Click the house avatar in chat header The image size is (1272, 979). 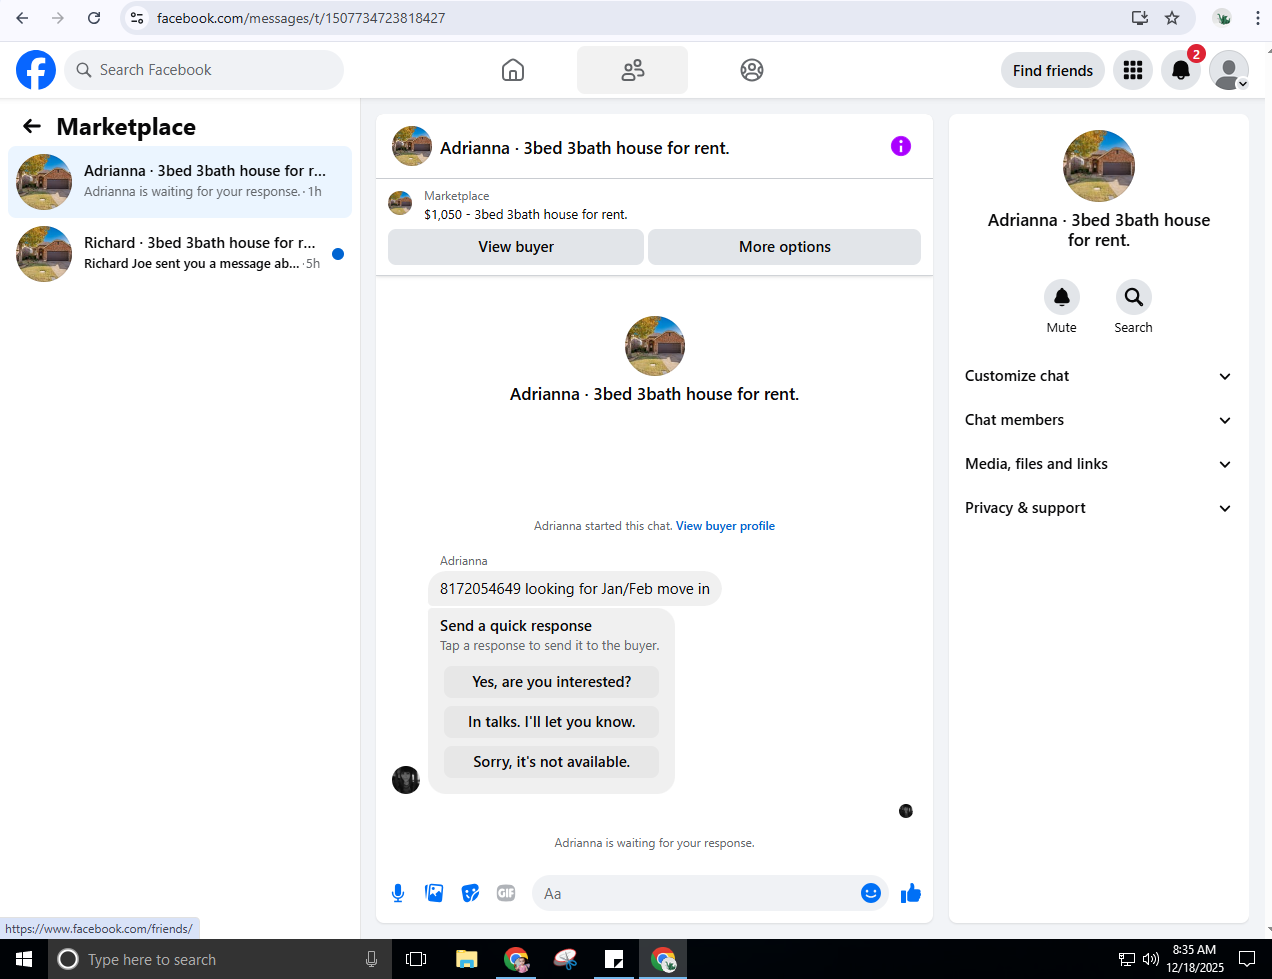tap(412, 146)
